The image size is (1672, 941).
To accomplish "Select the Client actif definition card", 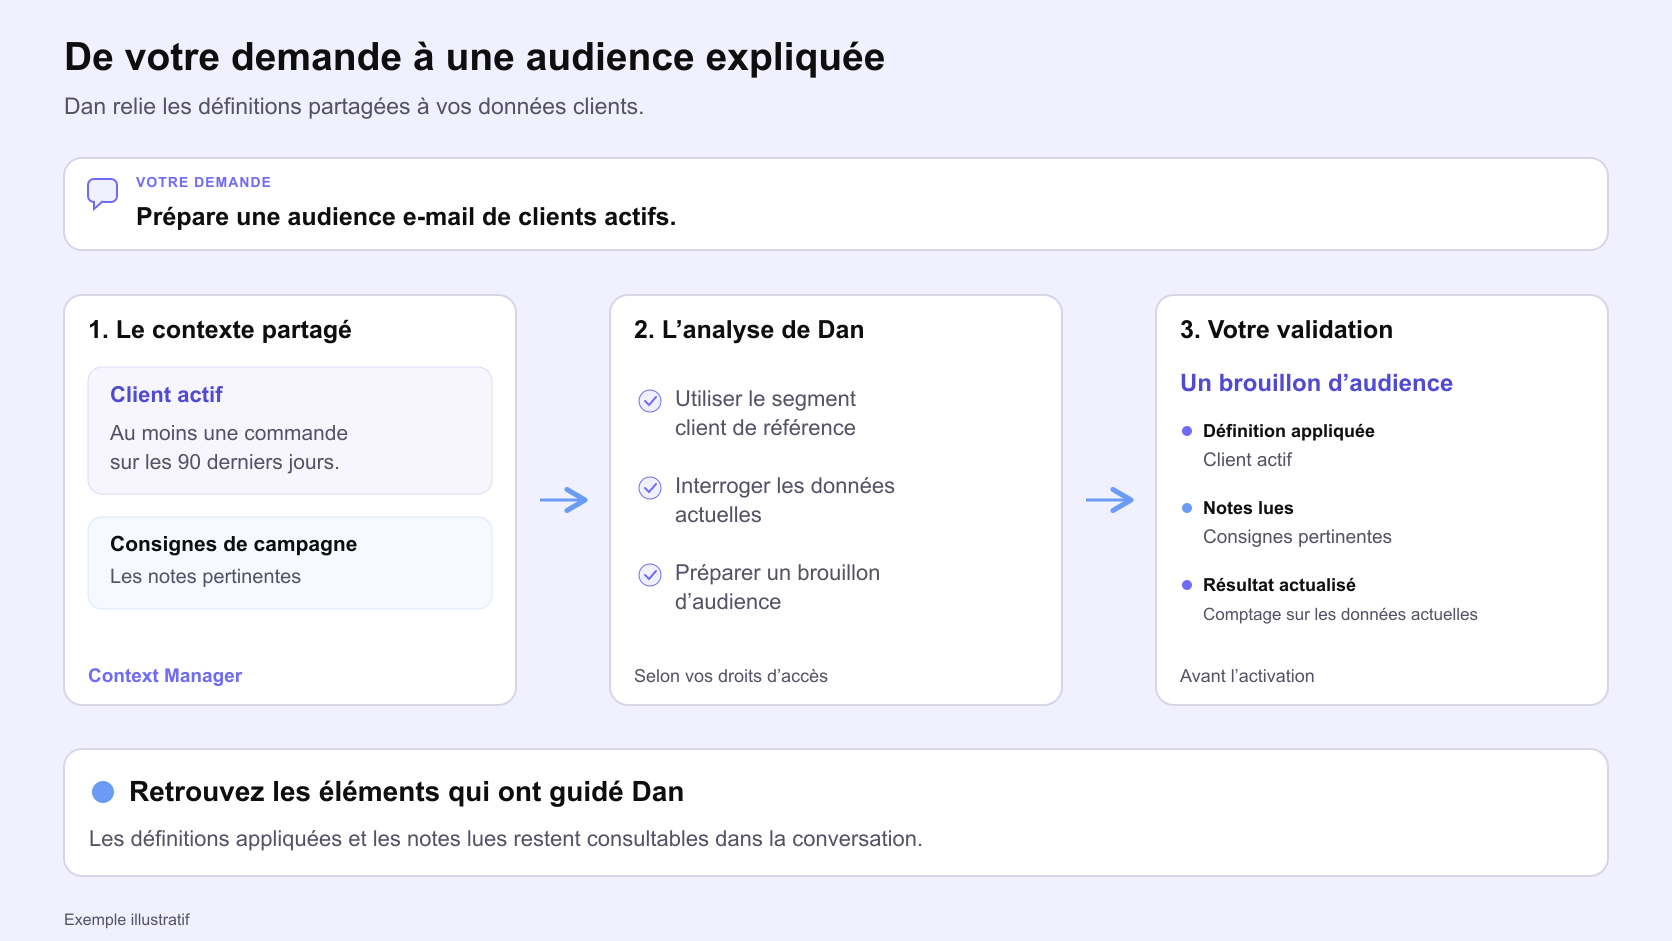I will pyautogui.click(x=290, y=430).
